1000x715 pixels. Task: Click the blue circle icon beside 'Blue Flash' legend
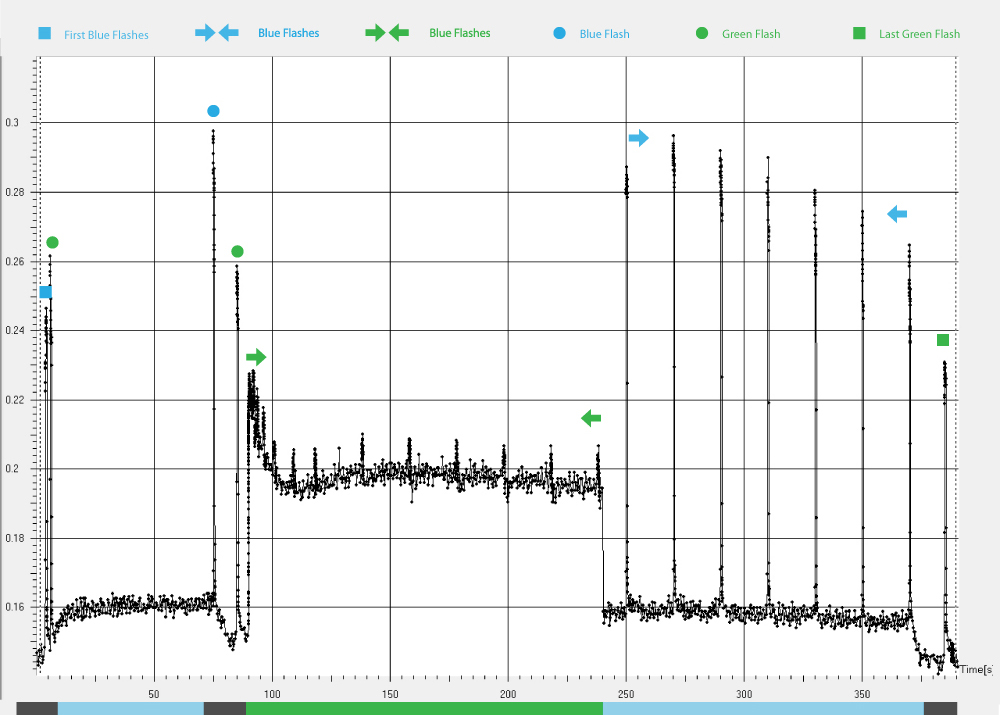click(x=559, y=34)
